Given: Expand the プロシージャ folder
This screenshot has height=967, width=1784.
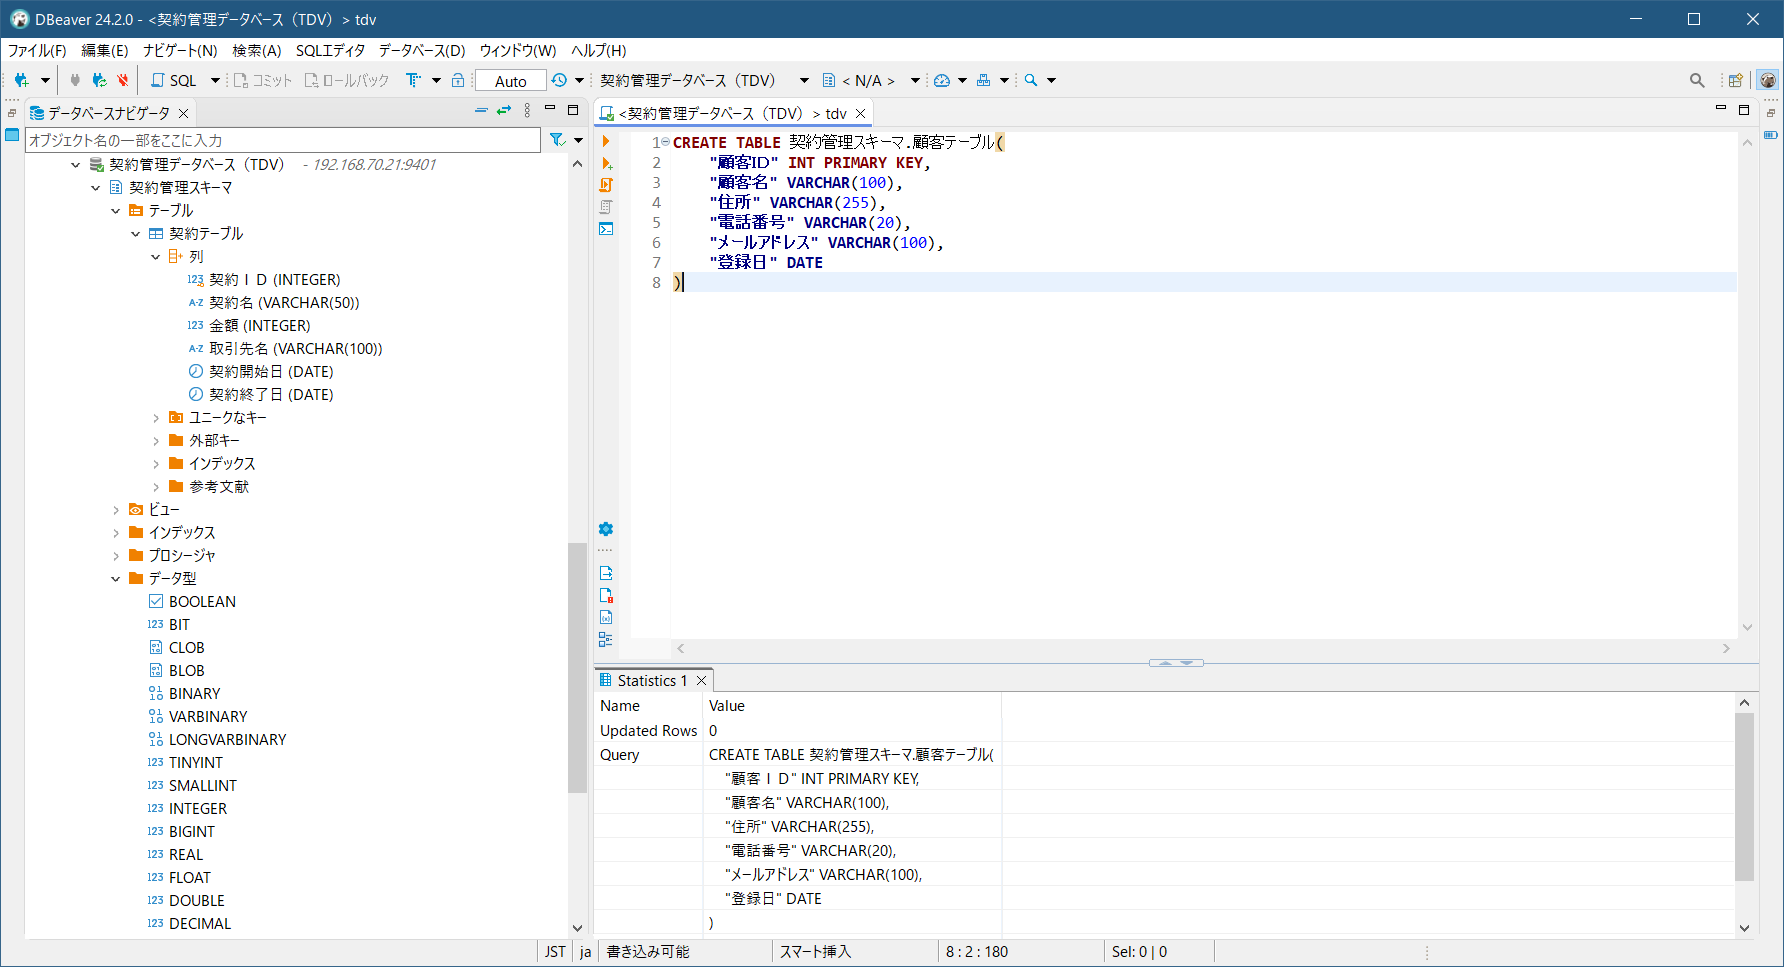Looking at the screenshot, I should point(116,556).
